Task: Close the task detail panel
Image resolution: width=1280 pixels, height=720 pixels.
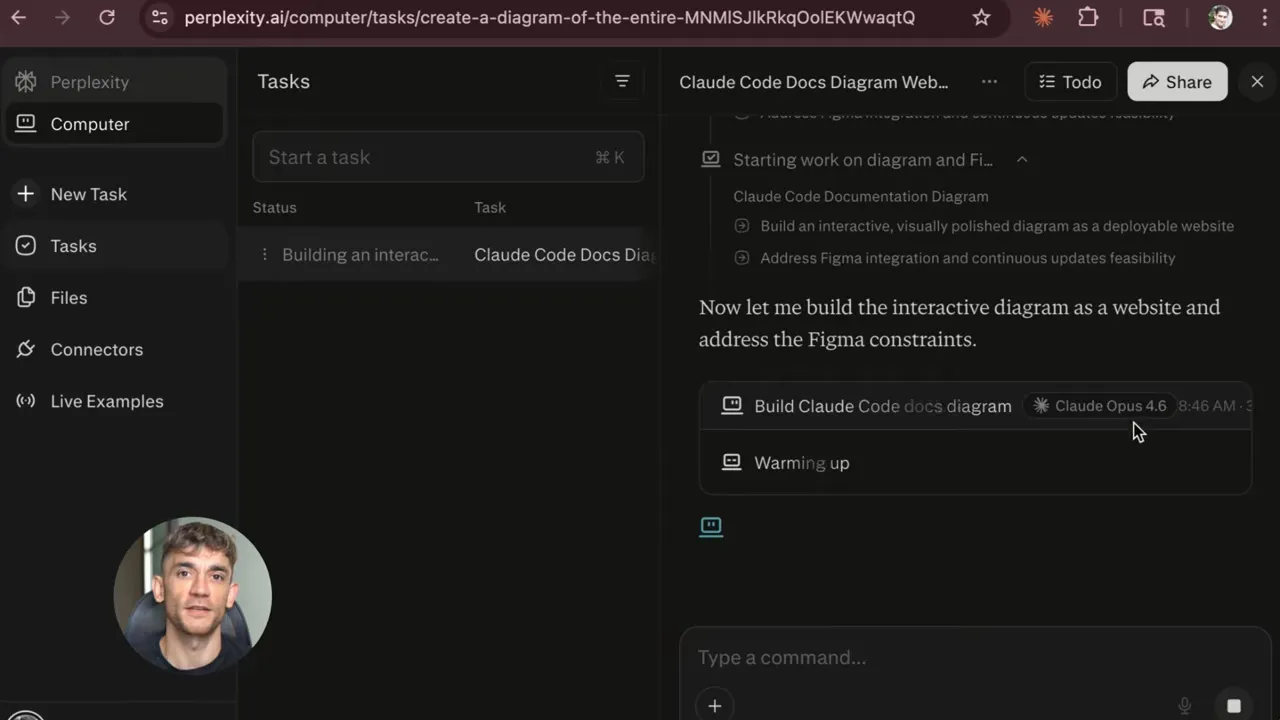Action: click(1257, 82)
